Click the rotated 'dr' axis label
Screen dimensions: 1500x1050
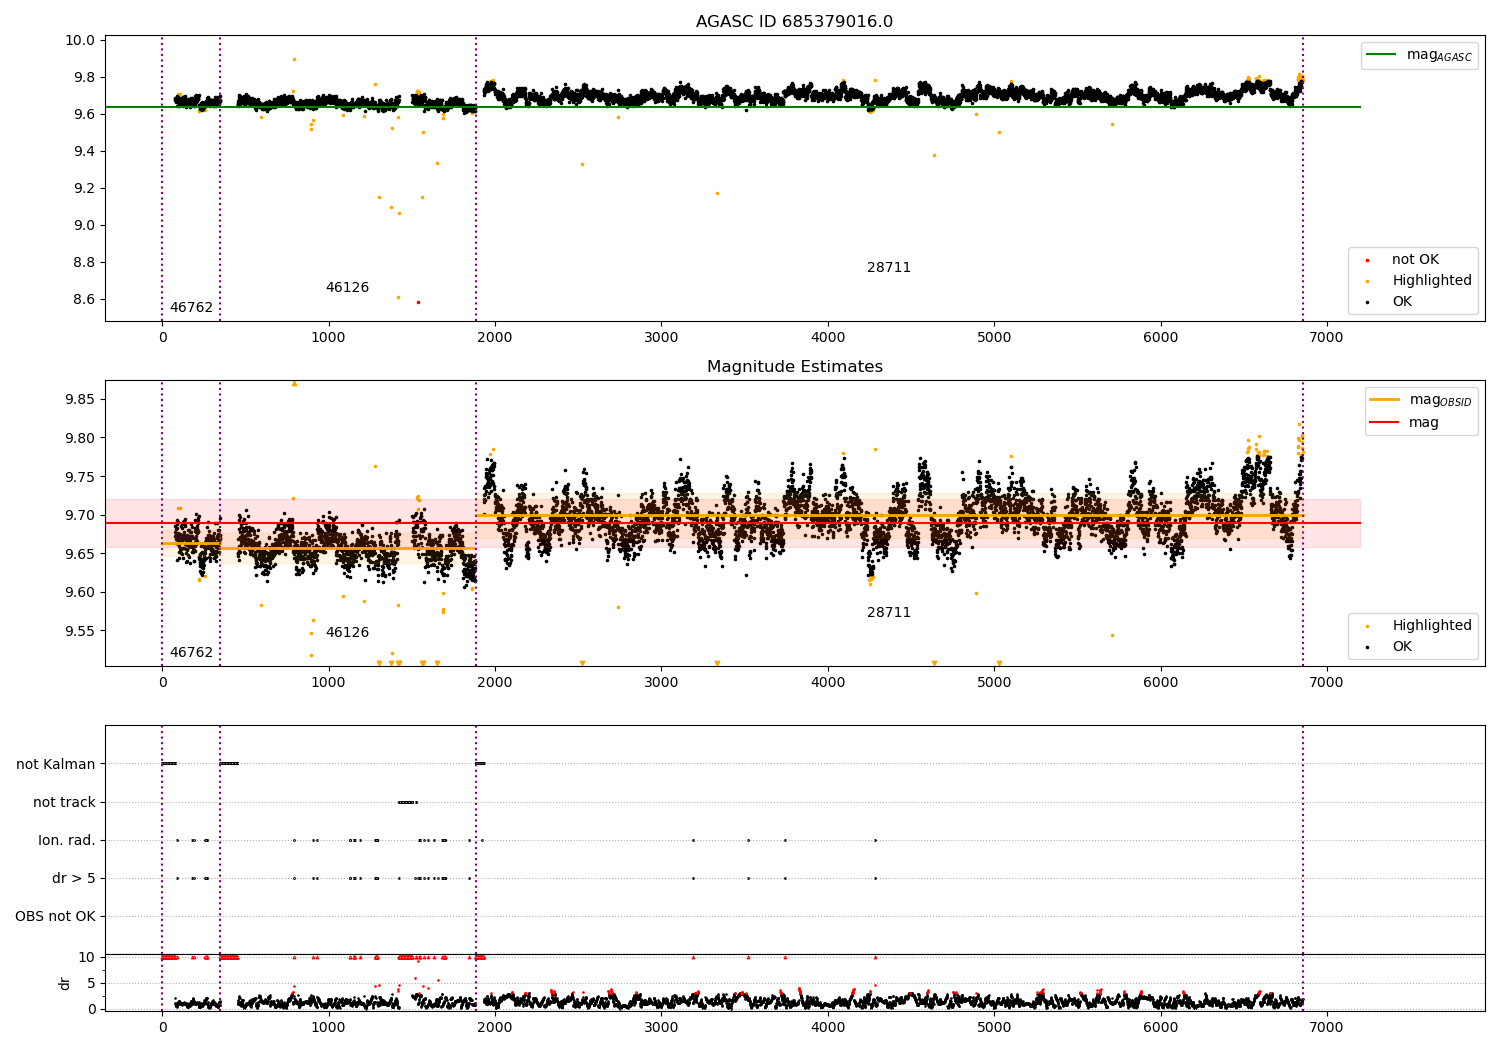(x=65, y=983)
